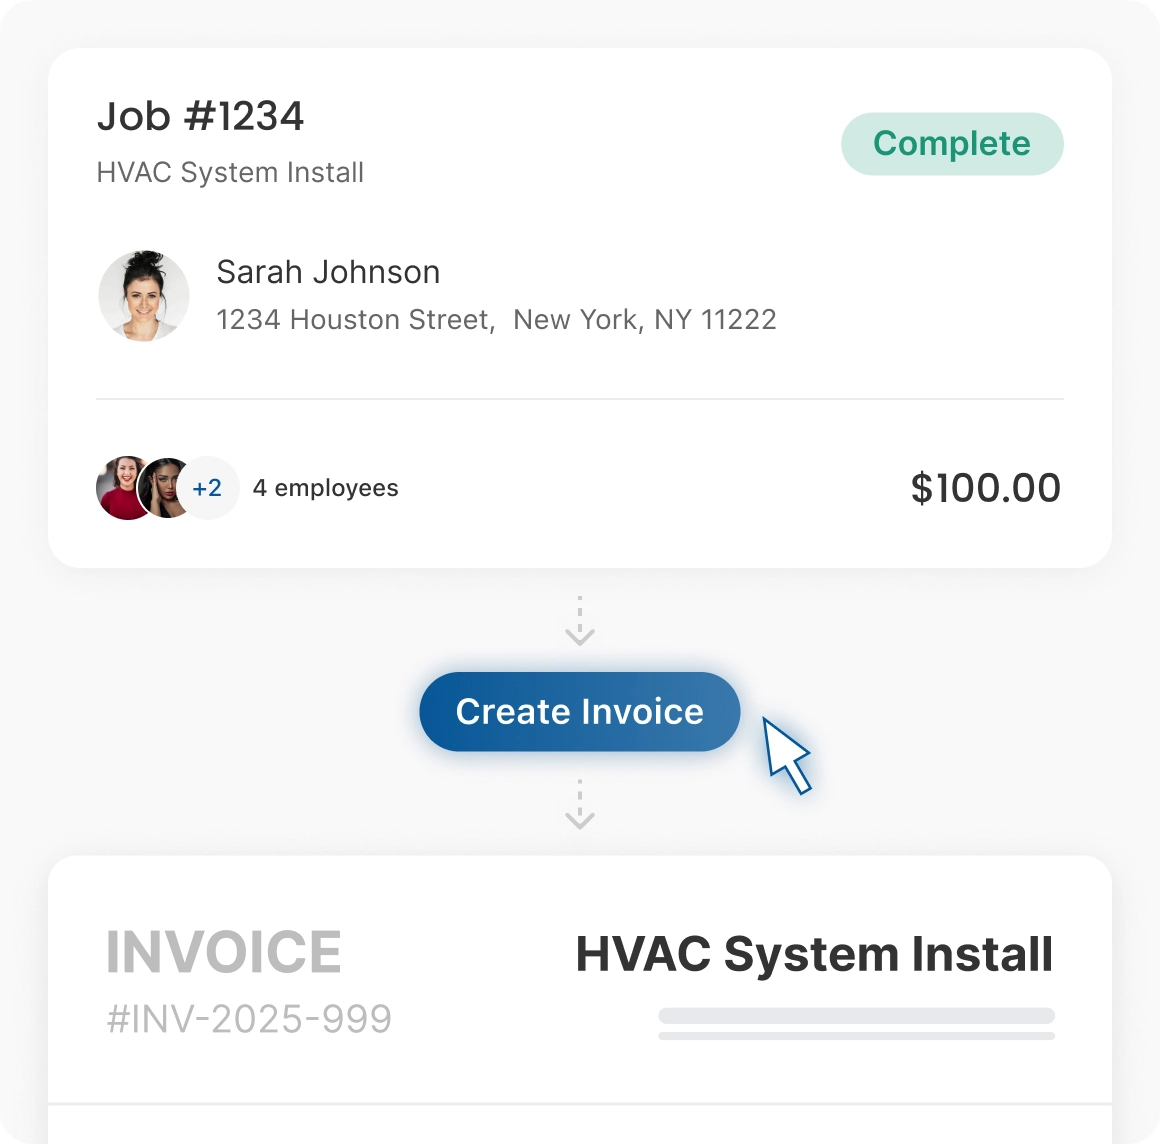
Task: Click Sarah Johnson's profile photo
Action: tap(144, 296)
